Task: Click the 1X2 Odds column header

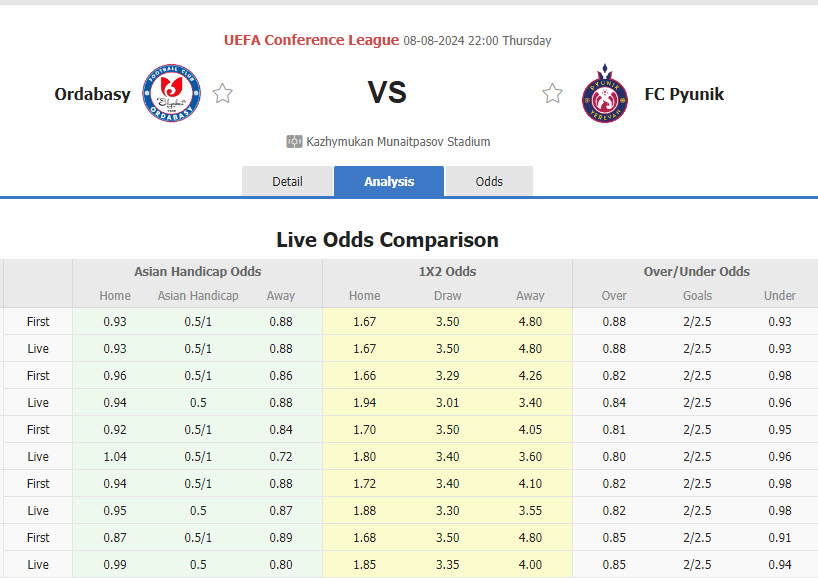Action: pyautogui.click(x=447, y=271)
